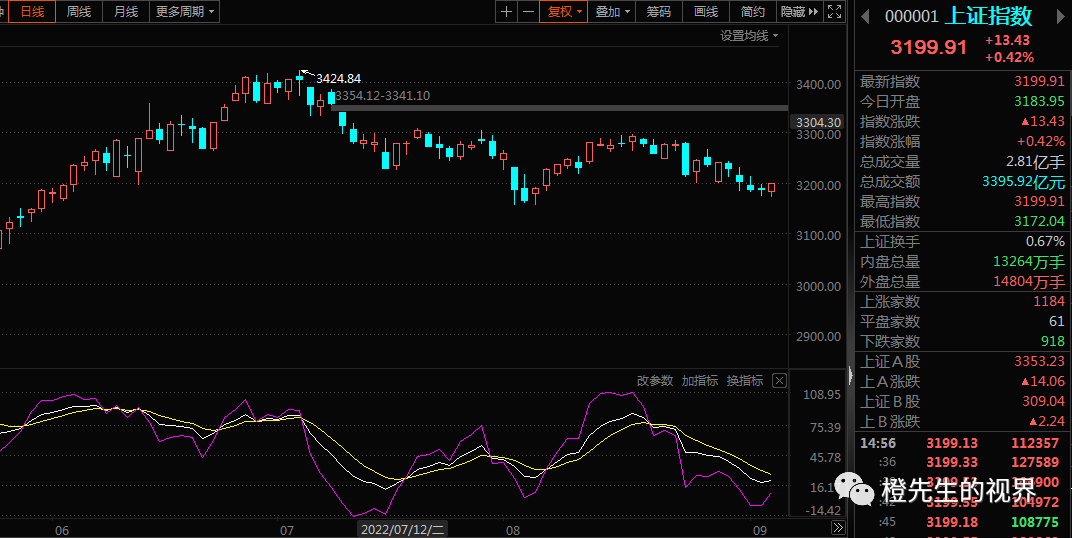This screenshot has height=538, width=1072.
Task: Switch to 月线 monthly tab
Action: tap(126, 12)
